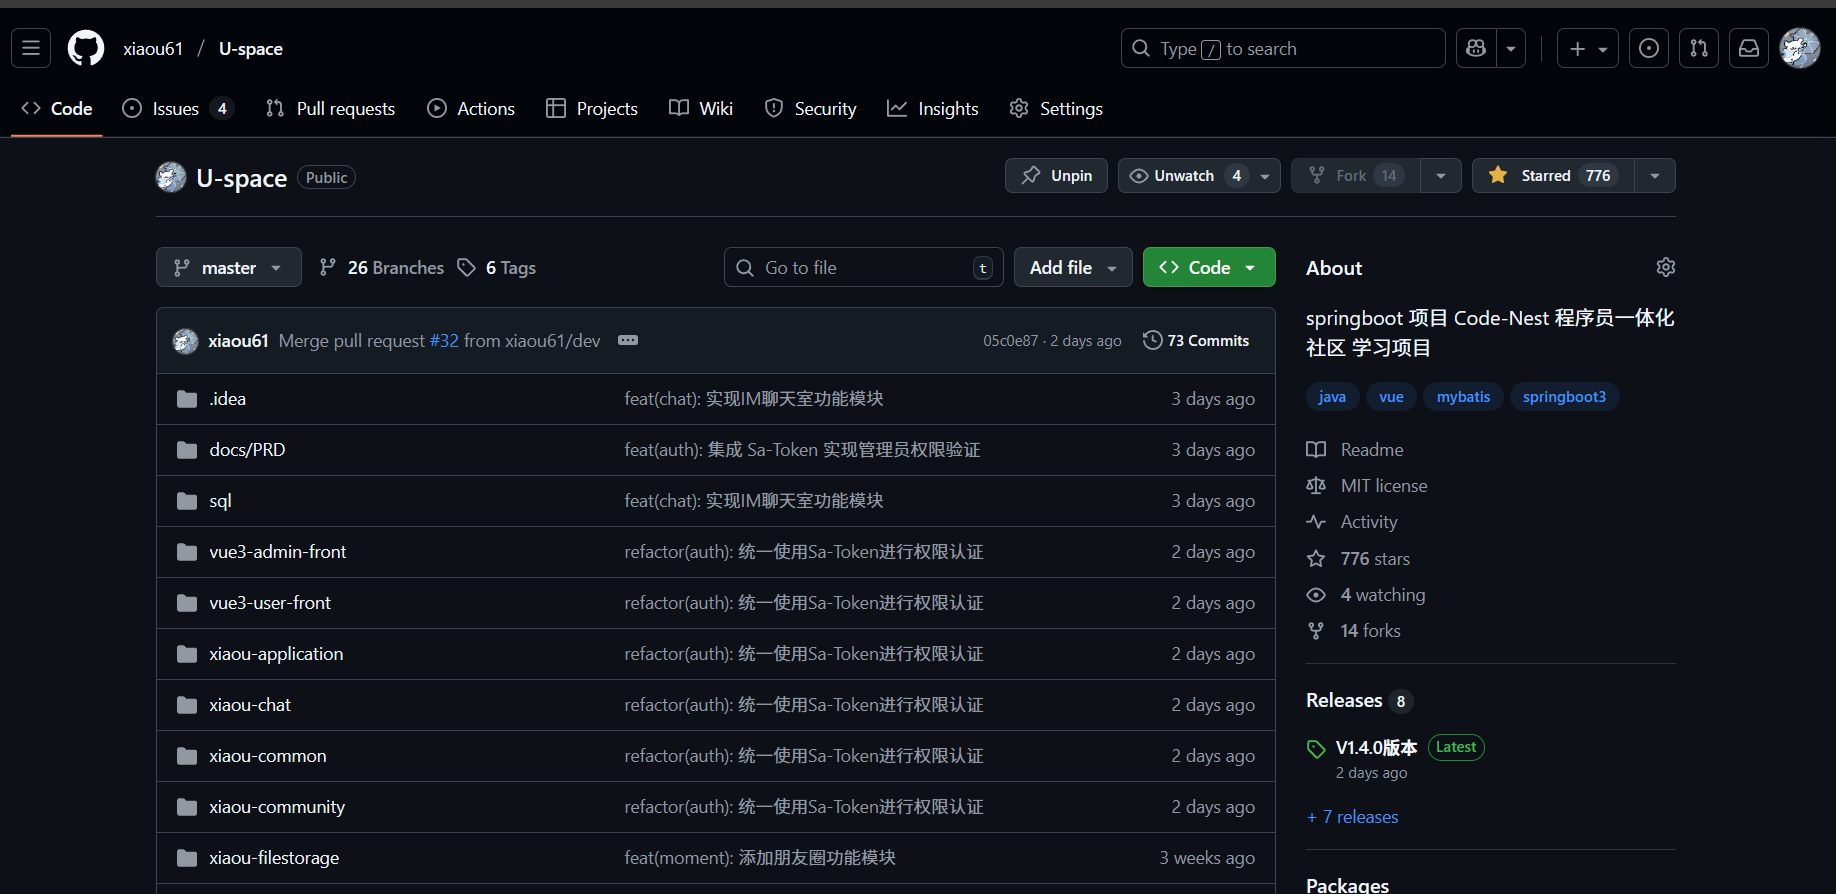Open the Readme link in About

tap(1355, 450)
